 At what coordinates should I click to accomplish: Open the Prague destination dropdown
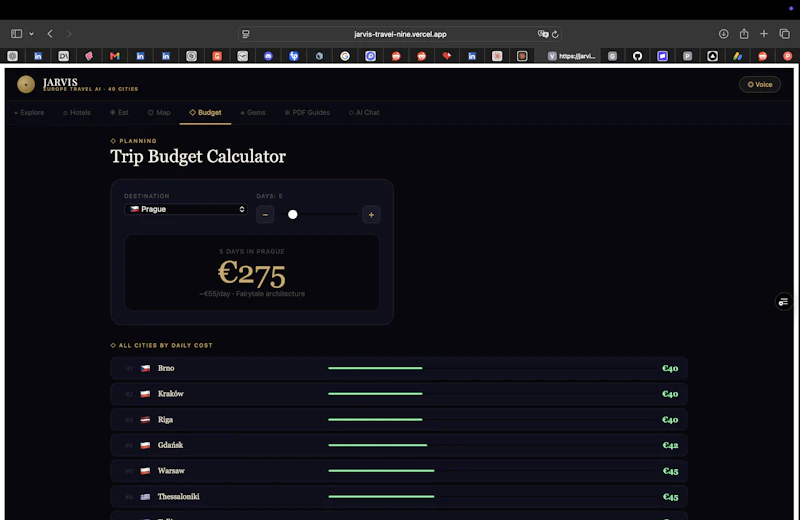pyautogui.click(x=186, y=209)
